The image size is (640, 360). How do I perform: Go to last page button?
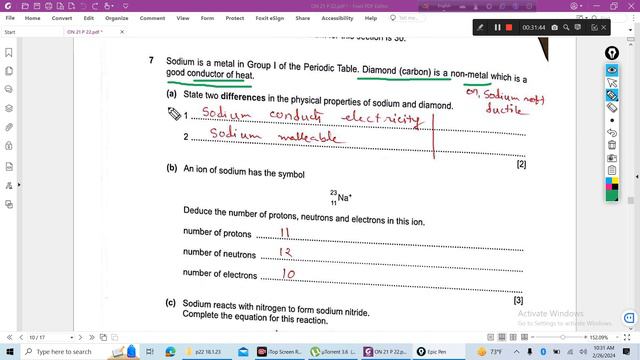(x=92, y=337)
